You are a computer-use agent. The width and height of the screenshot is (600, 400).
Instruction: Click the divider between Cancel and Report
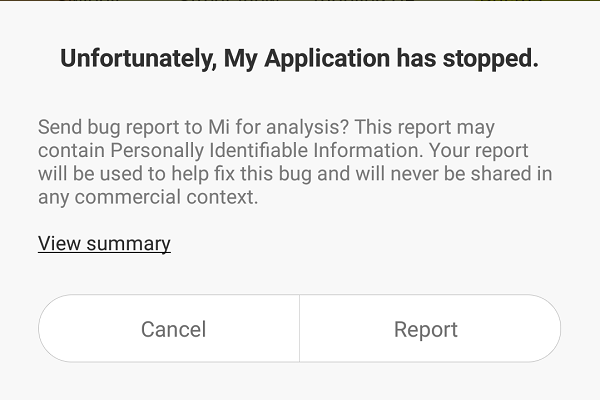(299, 329)
